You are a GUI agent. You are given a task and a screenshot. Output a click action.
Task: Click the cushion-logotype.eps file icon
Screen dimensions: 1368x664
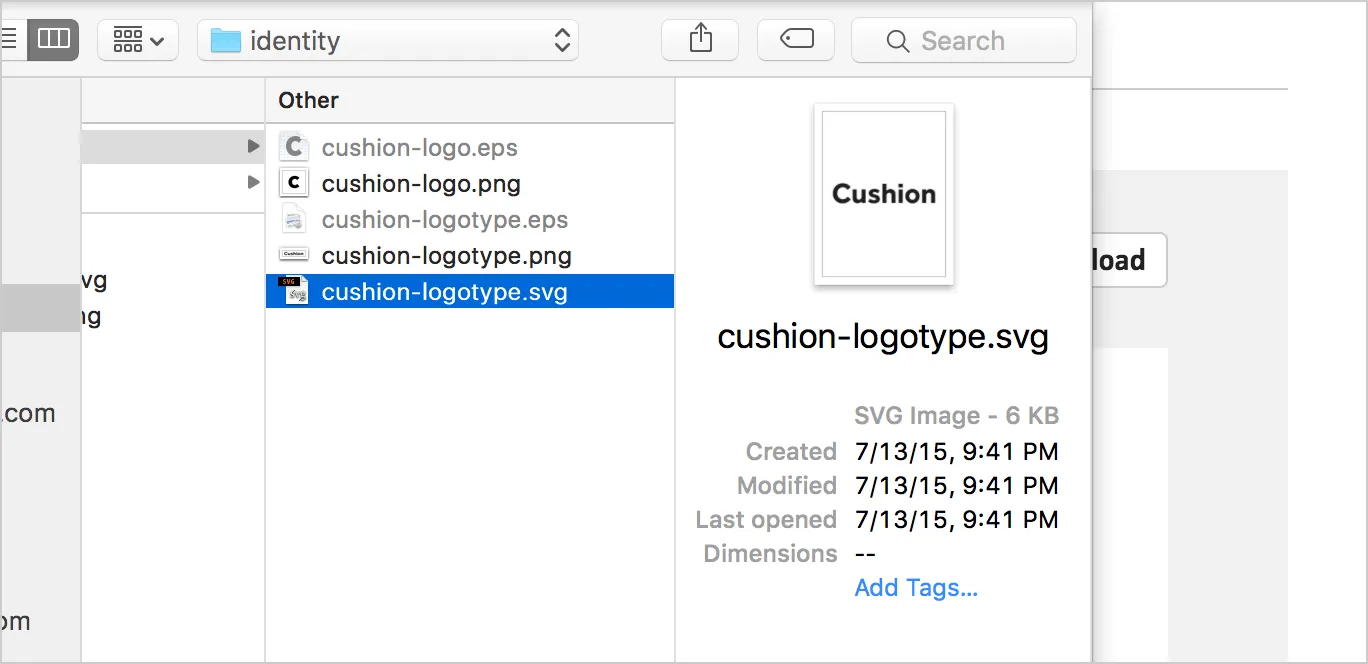coord(294,219)
